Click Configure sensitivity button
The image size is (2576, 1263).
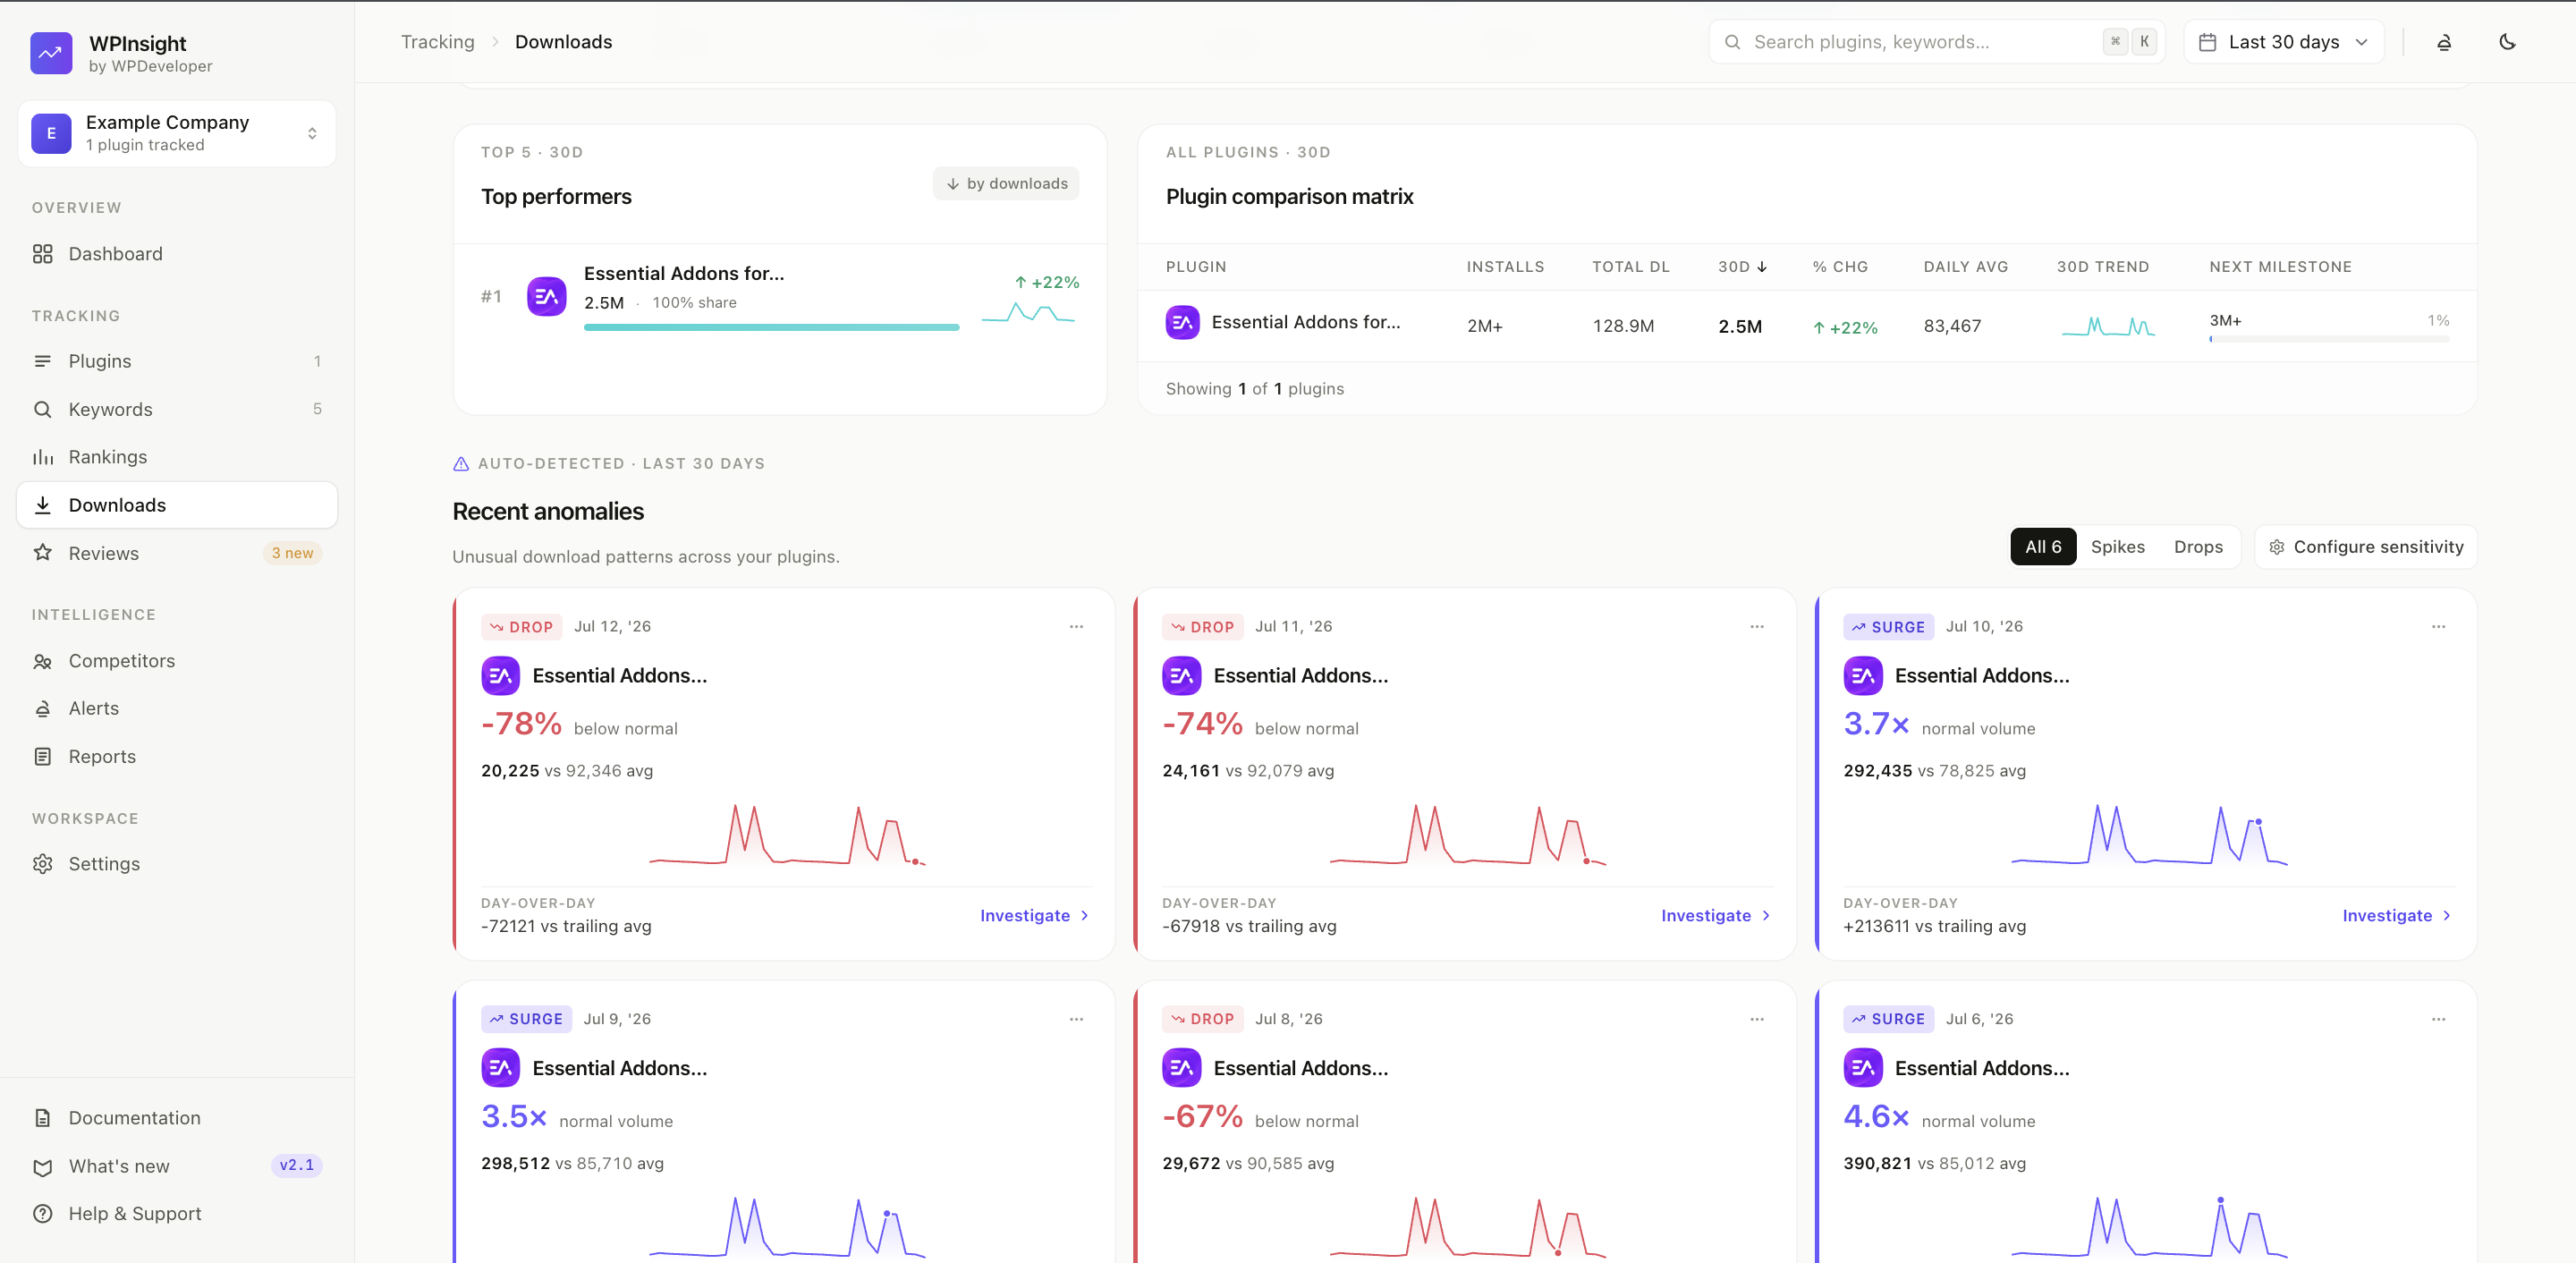coord(2365,547)
